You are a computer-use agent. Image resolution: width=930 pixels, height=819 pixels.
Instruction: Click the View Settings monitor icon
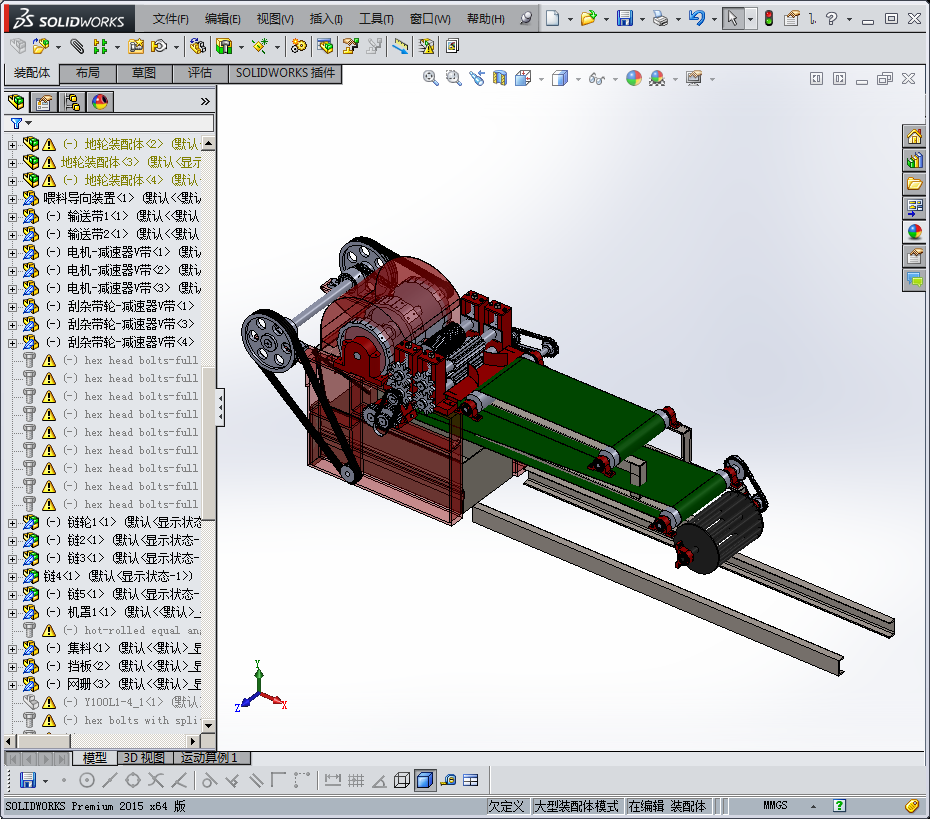pyautogui.click(x=693, y=78)
